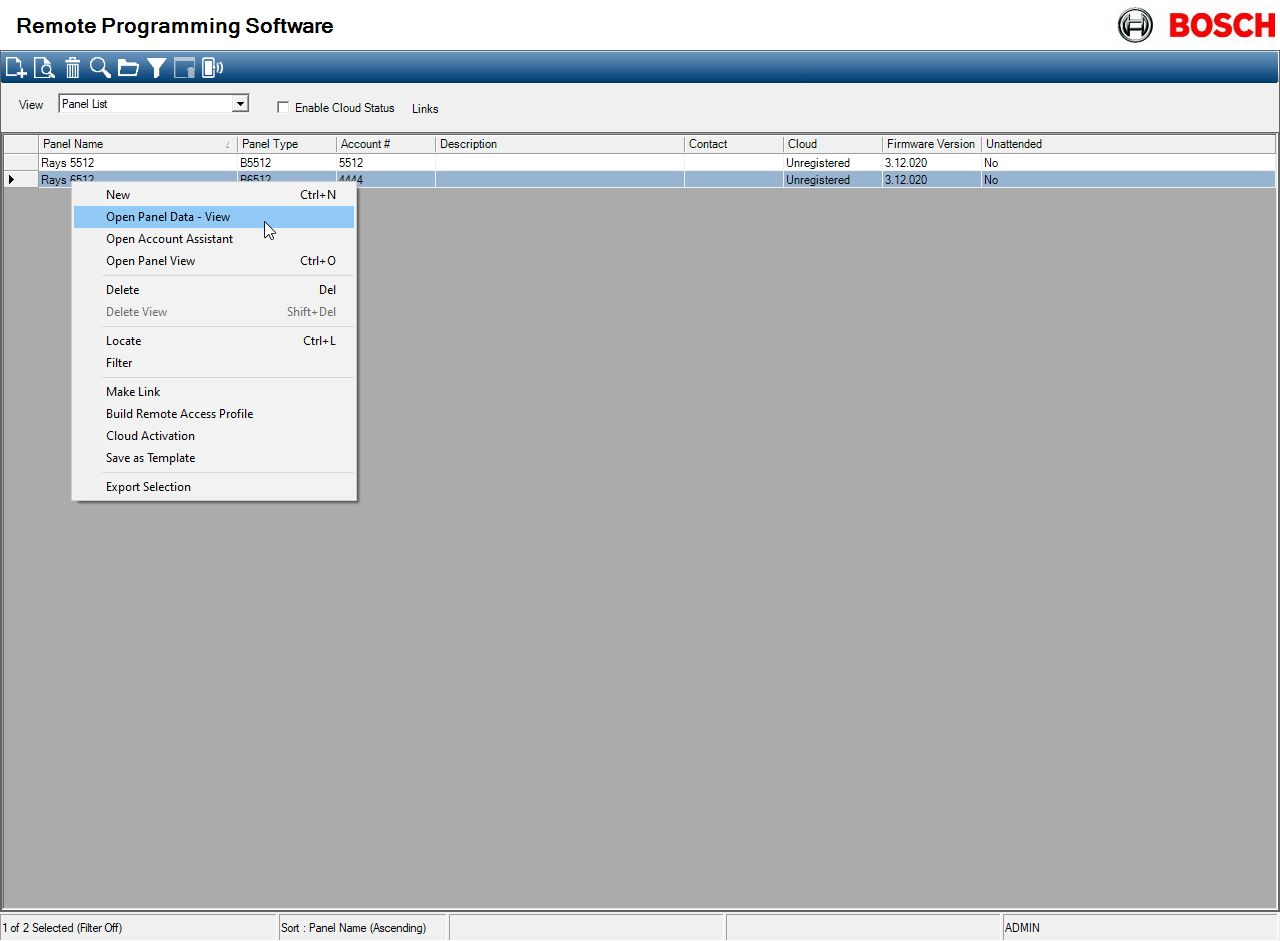Click the Links label

point(425,109)
